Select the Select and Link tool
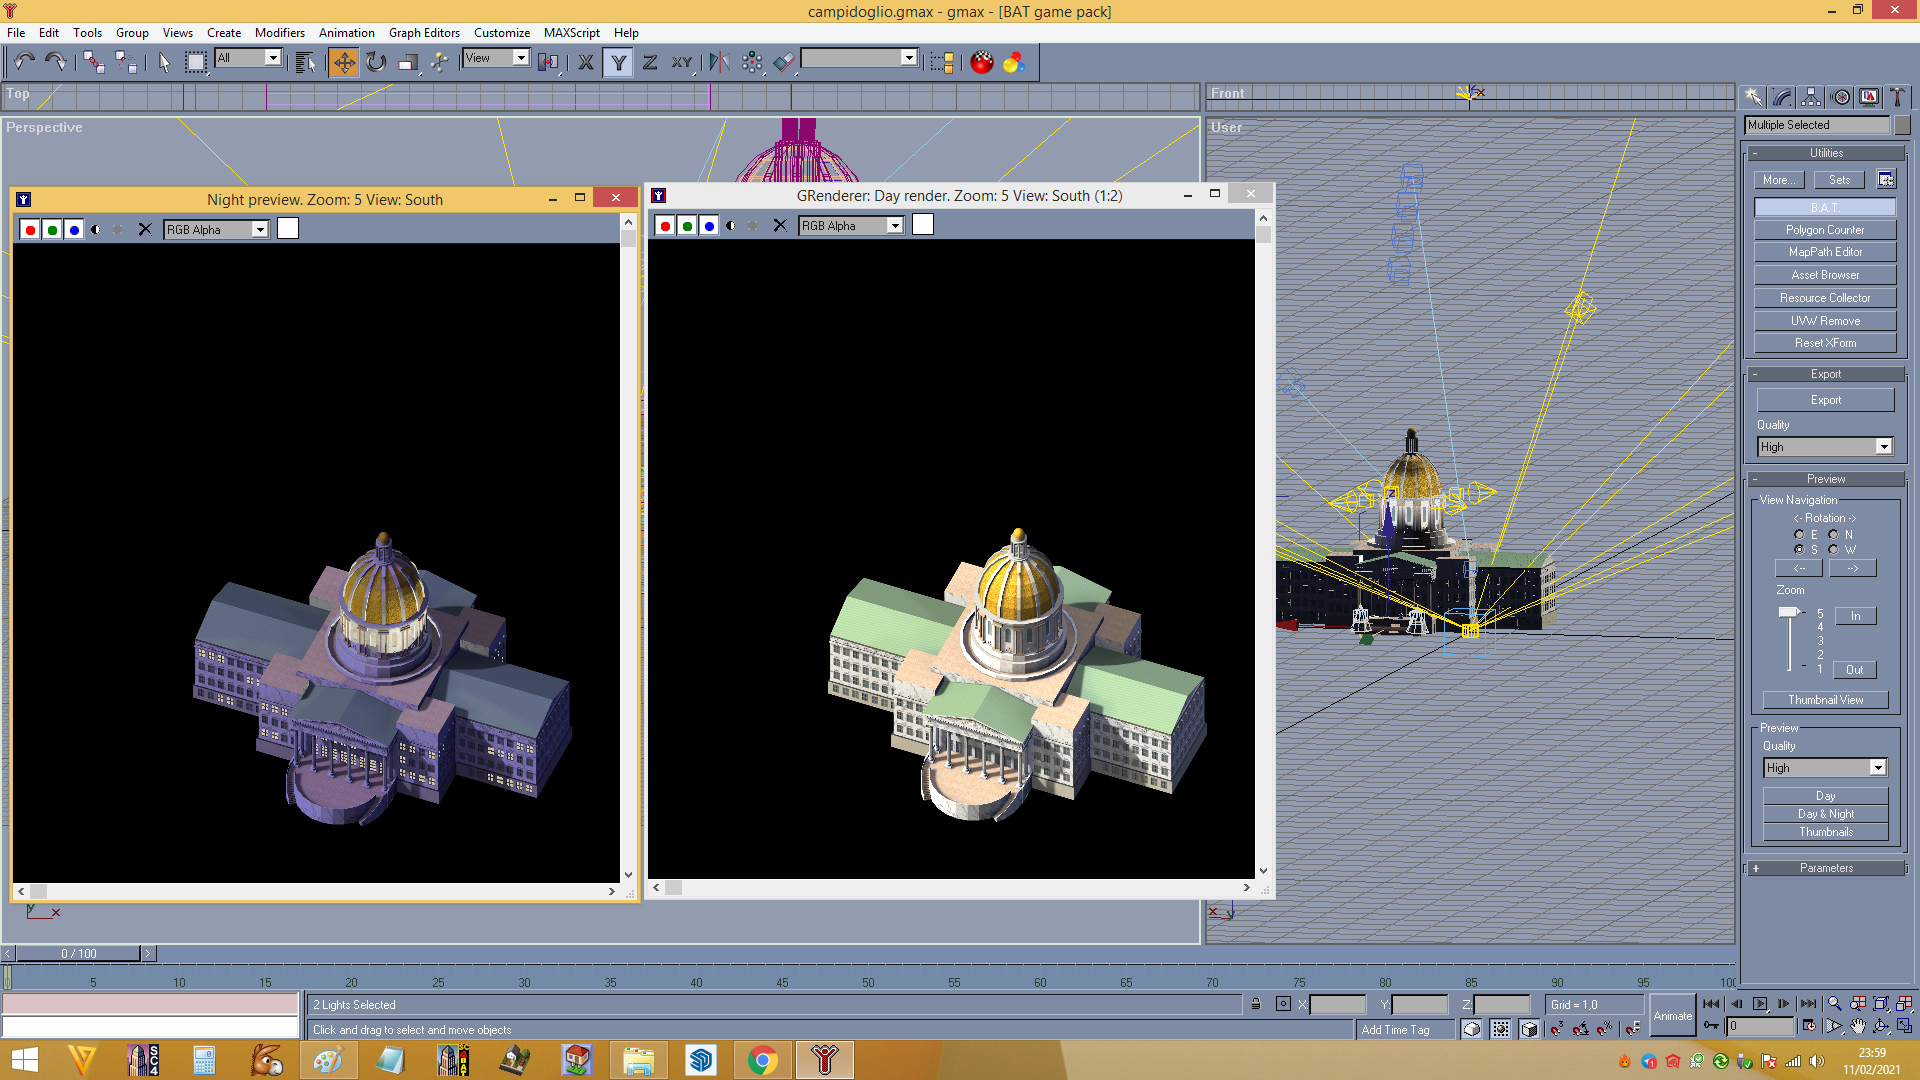The image size is (1920, 1080). (94, 62)
